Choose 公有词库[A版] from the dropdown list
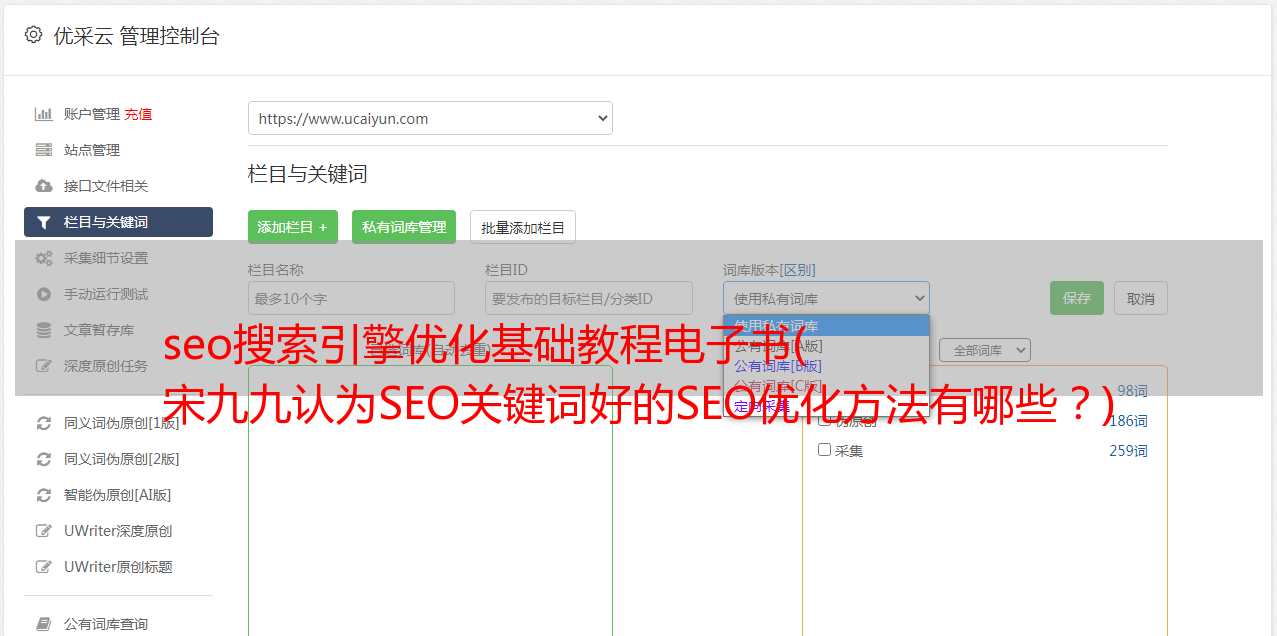The image size is (1277, 636). tap(826, 346)
